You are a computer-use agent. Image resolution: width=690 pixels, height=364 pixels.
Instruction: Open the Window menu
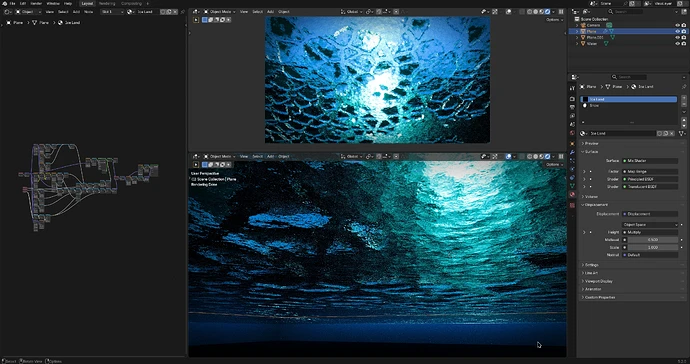[x=53, y=4]
